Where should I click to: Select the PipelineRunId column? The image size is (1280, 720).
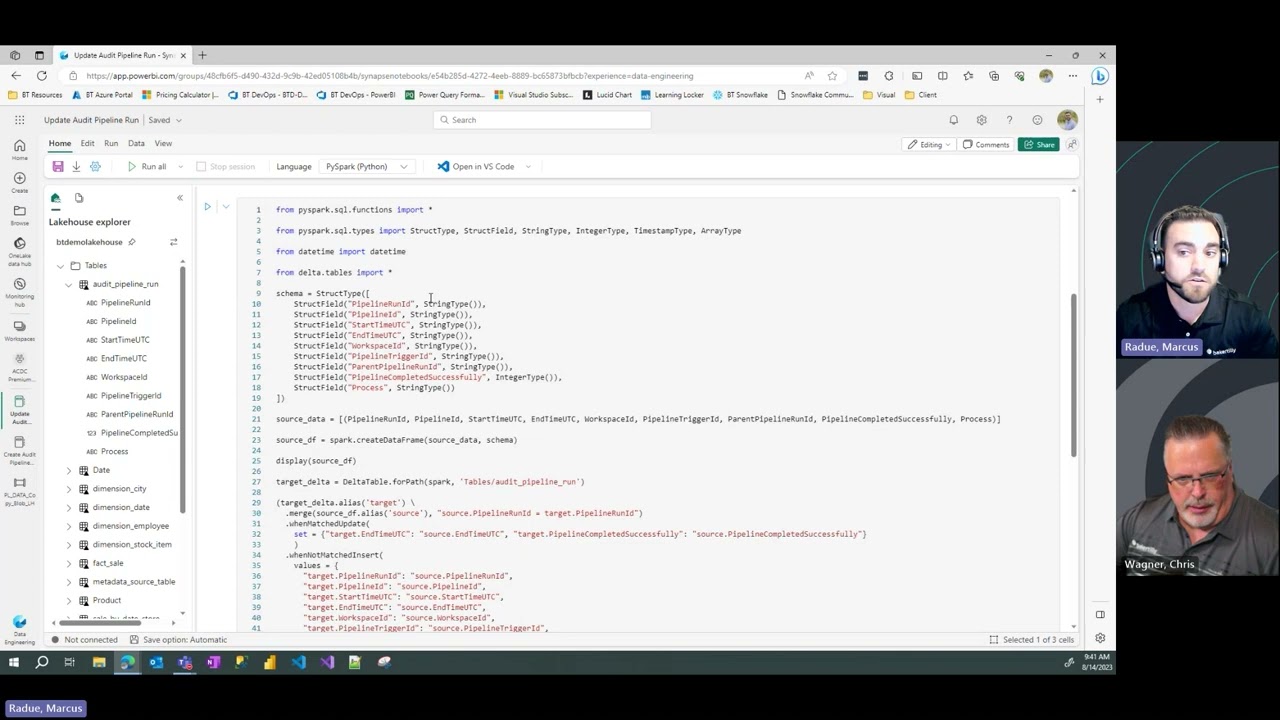125,303
